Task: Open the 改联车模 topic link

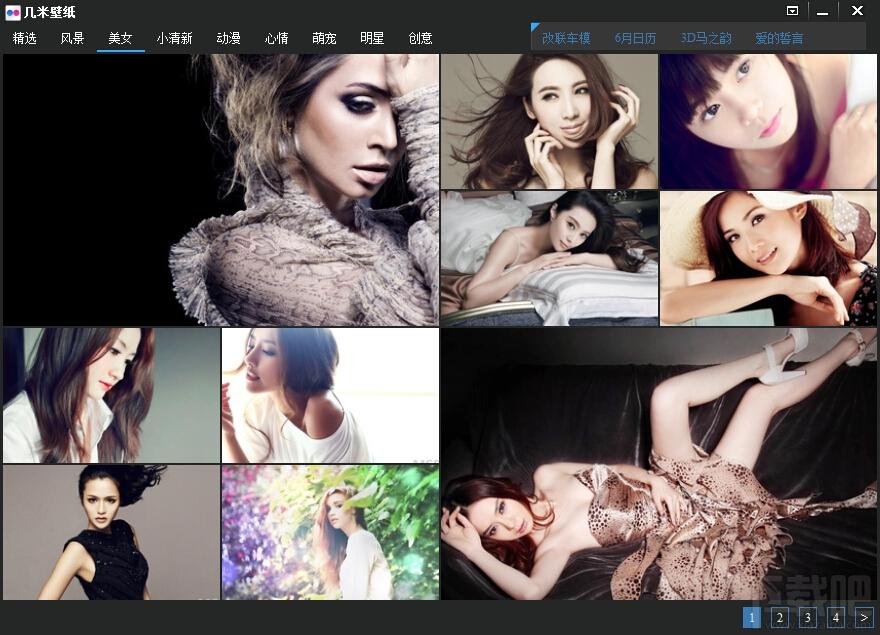Action: click(x=566, y=38)
